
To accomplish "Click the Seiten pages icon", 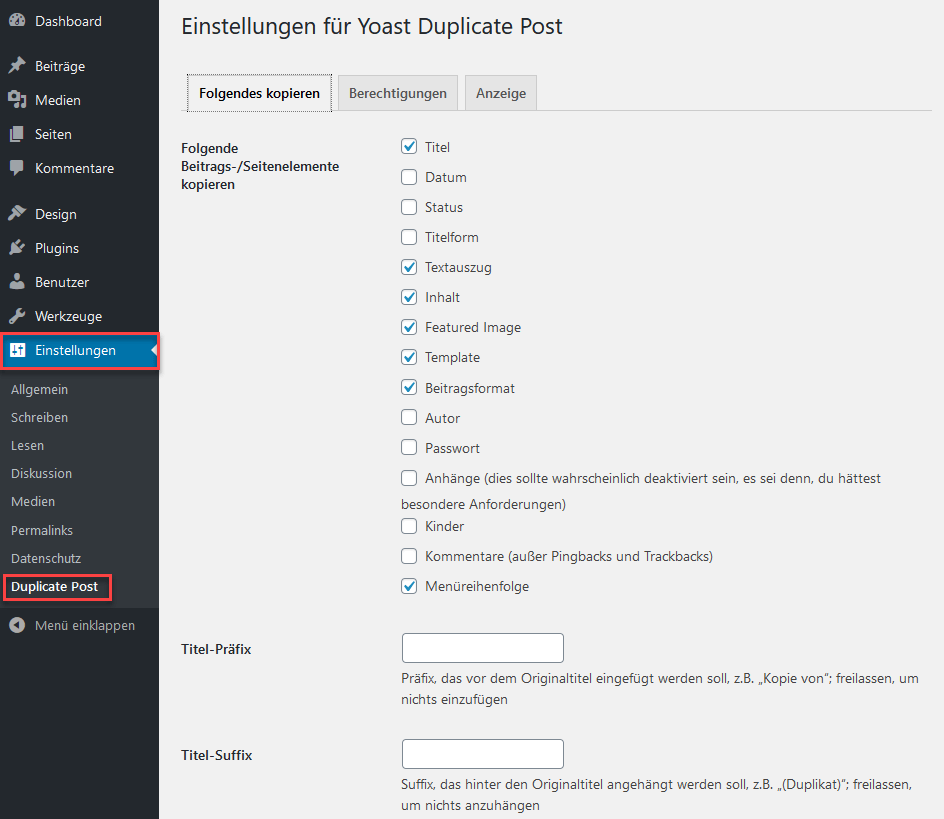I will click(x=17, y=134).
